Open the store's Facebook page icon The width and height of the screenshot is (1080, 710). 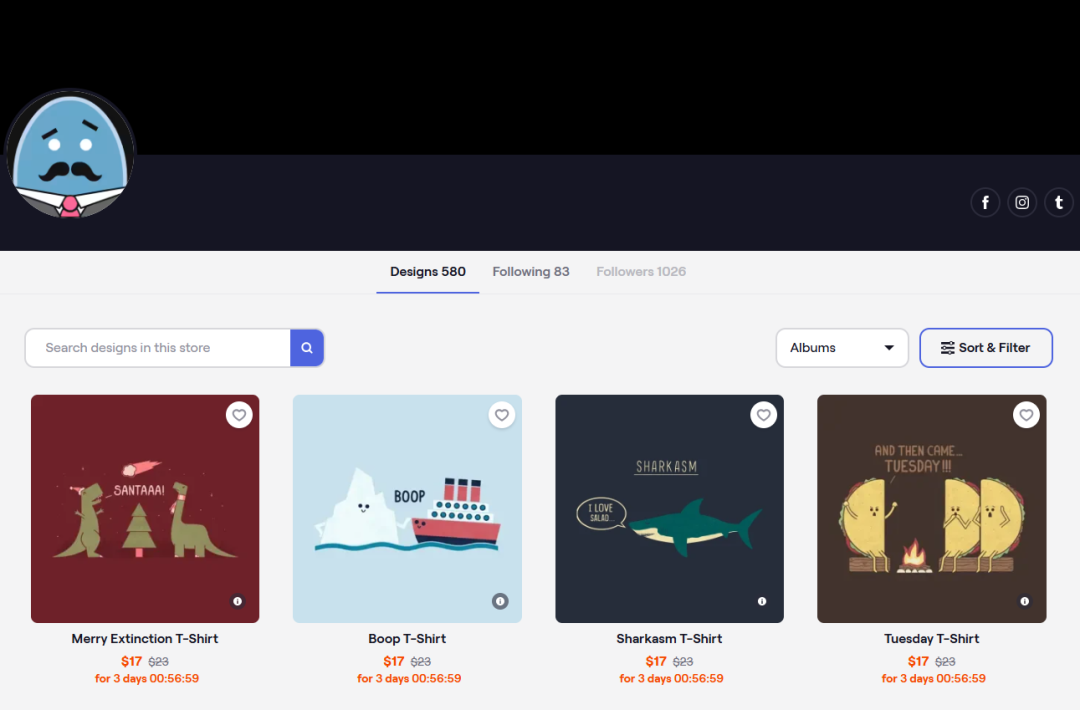point(986,202)
